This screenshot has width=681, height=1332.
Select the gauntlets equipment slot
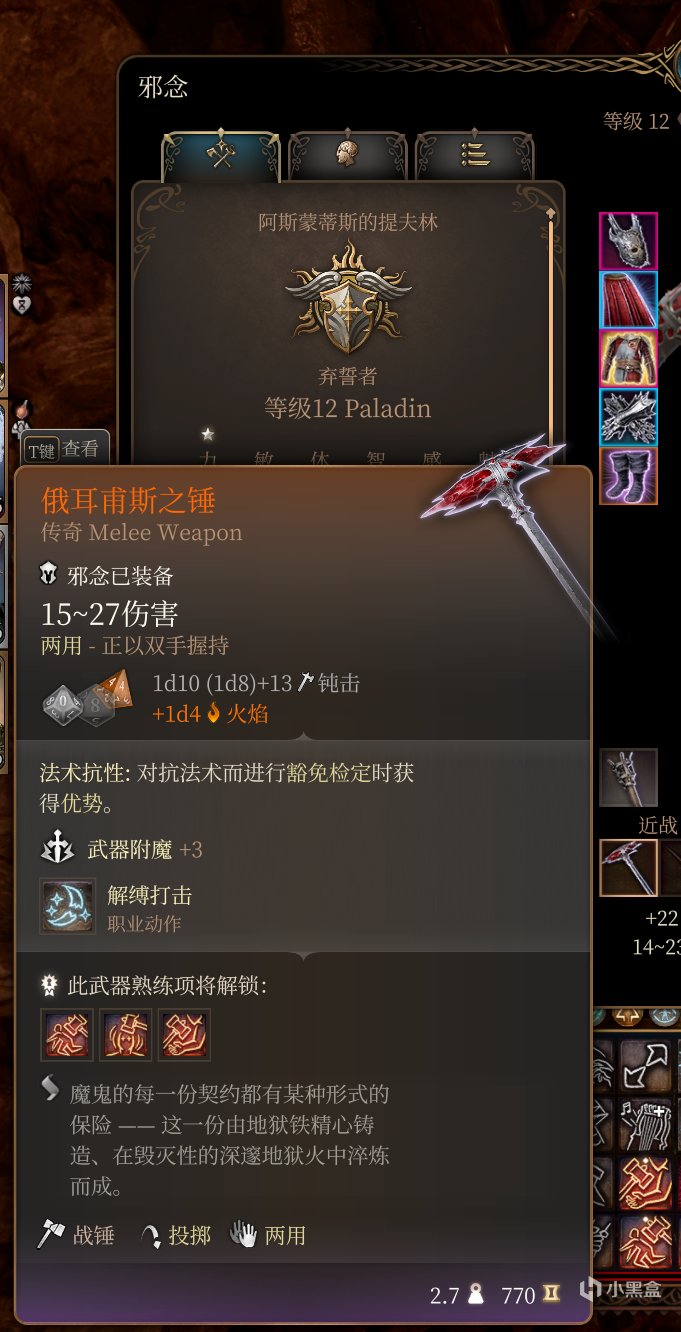[628, 417]
